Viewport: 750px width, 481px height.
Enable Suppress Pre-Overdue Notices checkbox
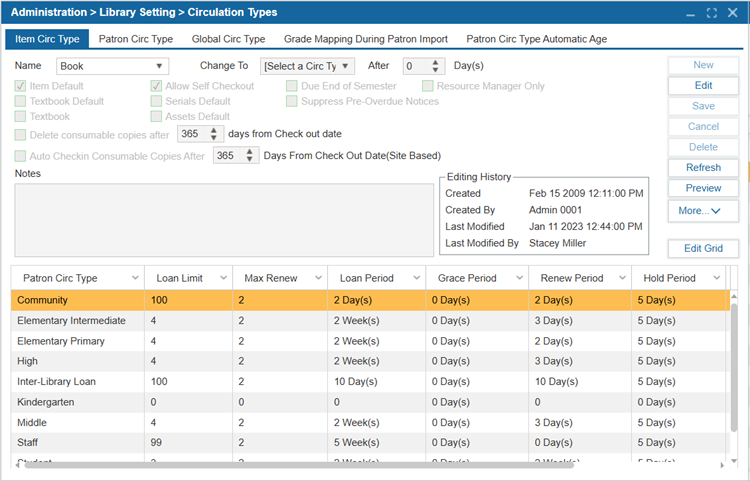point(292,101)
